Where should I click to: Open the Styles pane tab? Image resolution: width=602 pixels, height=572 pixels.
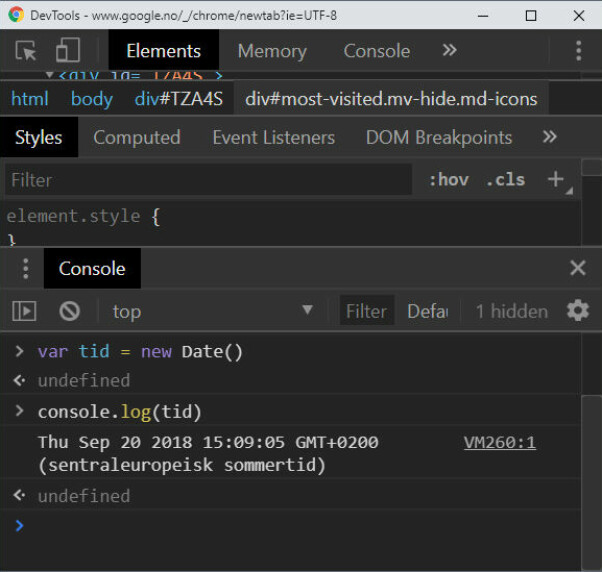39,137
